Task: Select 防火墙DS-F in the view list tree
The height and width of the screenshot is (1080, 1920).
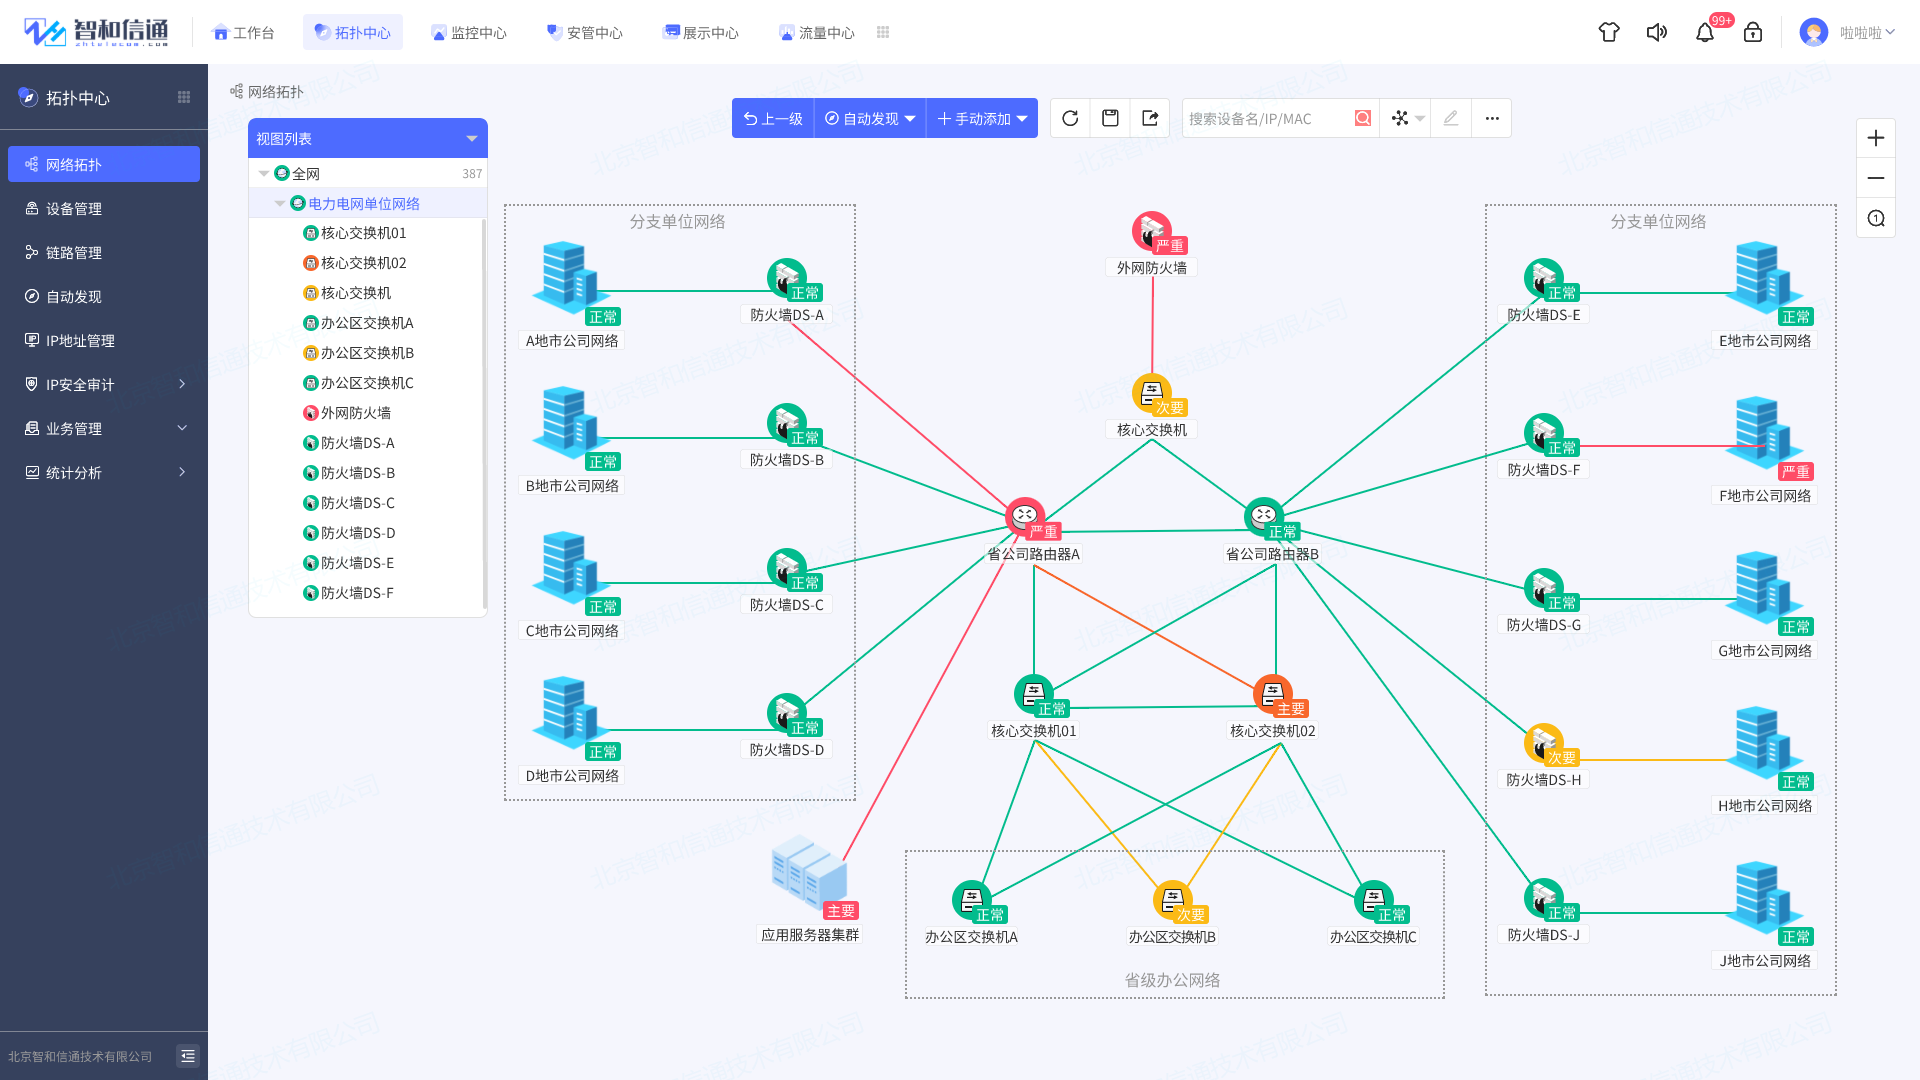Action: point(357,593)
